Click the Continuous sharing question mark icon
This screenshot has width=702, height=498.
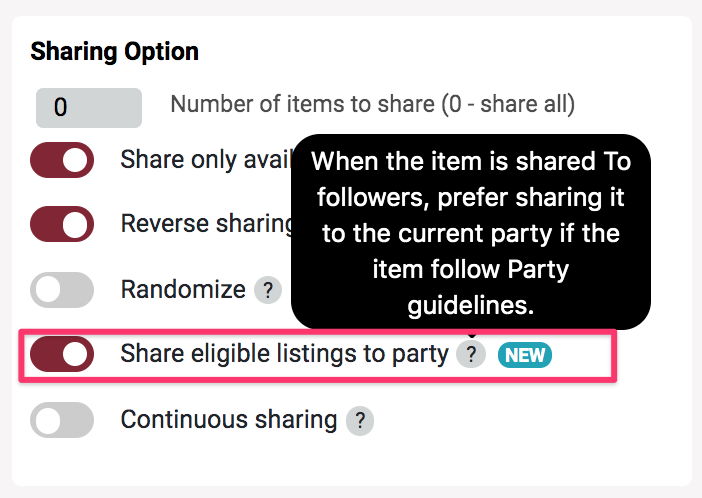[359, 421]
